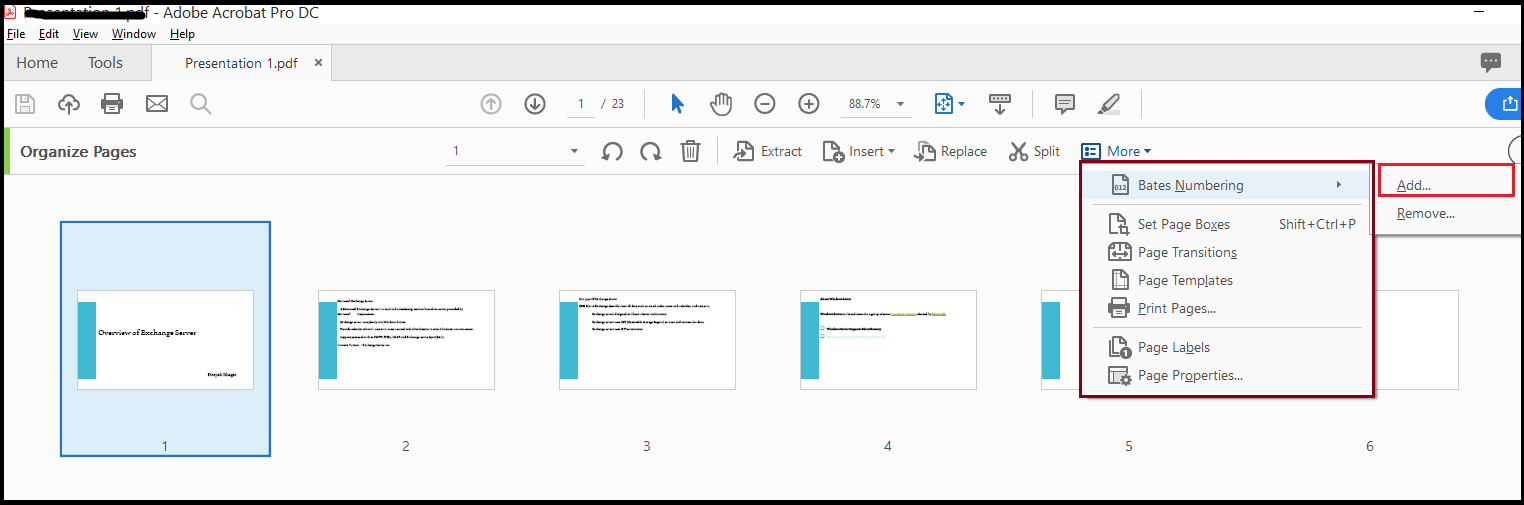The height and width of the screenshot is (505, 1524).
Task: Click the scrolling mode keyboard icon
Action: click(1000, 104)
